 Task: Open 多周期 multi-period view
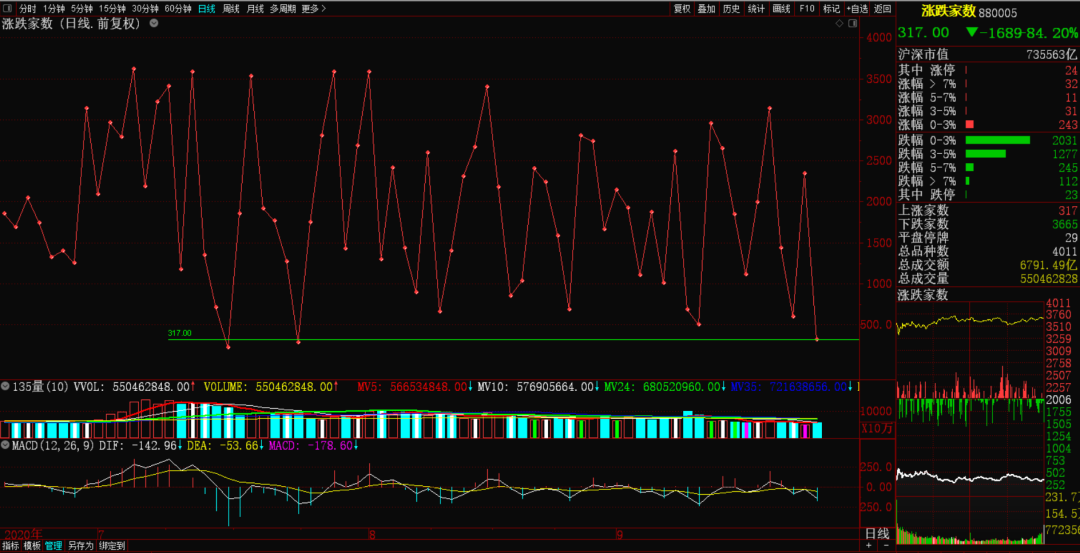[x=283, y=9]
